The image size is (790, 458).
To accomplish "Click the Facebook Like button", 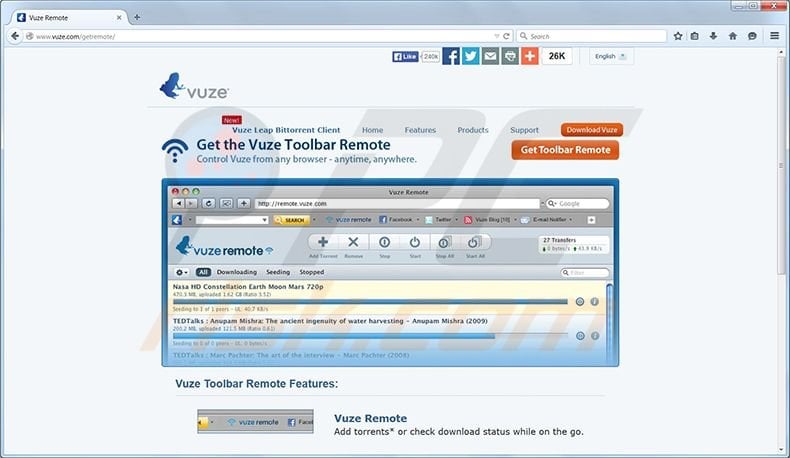I will tap(405, 56).
